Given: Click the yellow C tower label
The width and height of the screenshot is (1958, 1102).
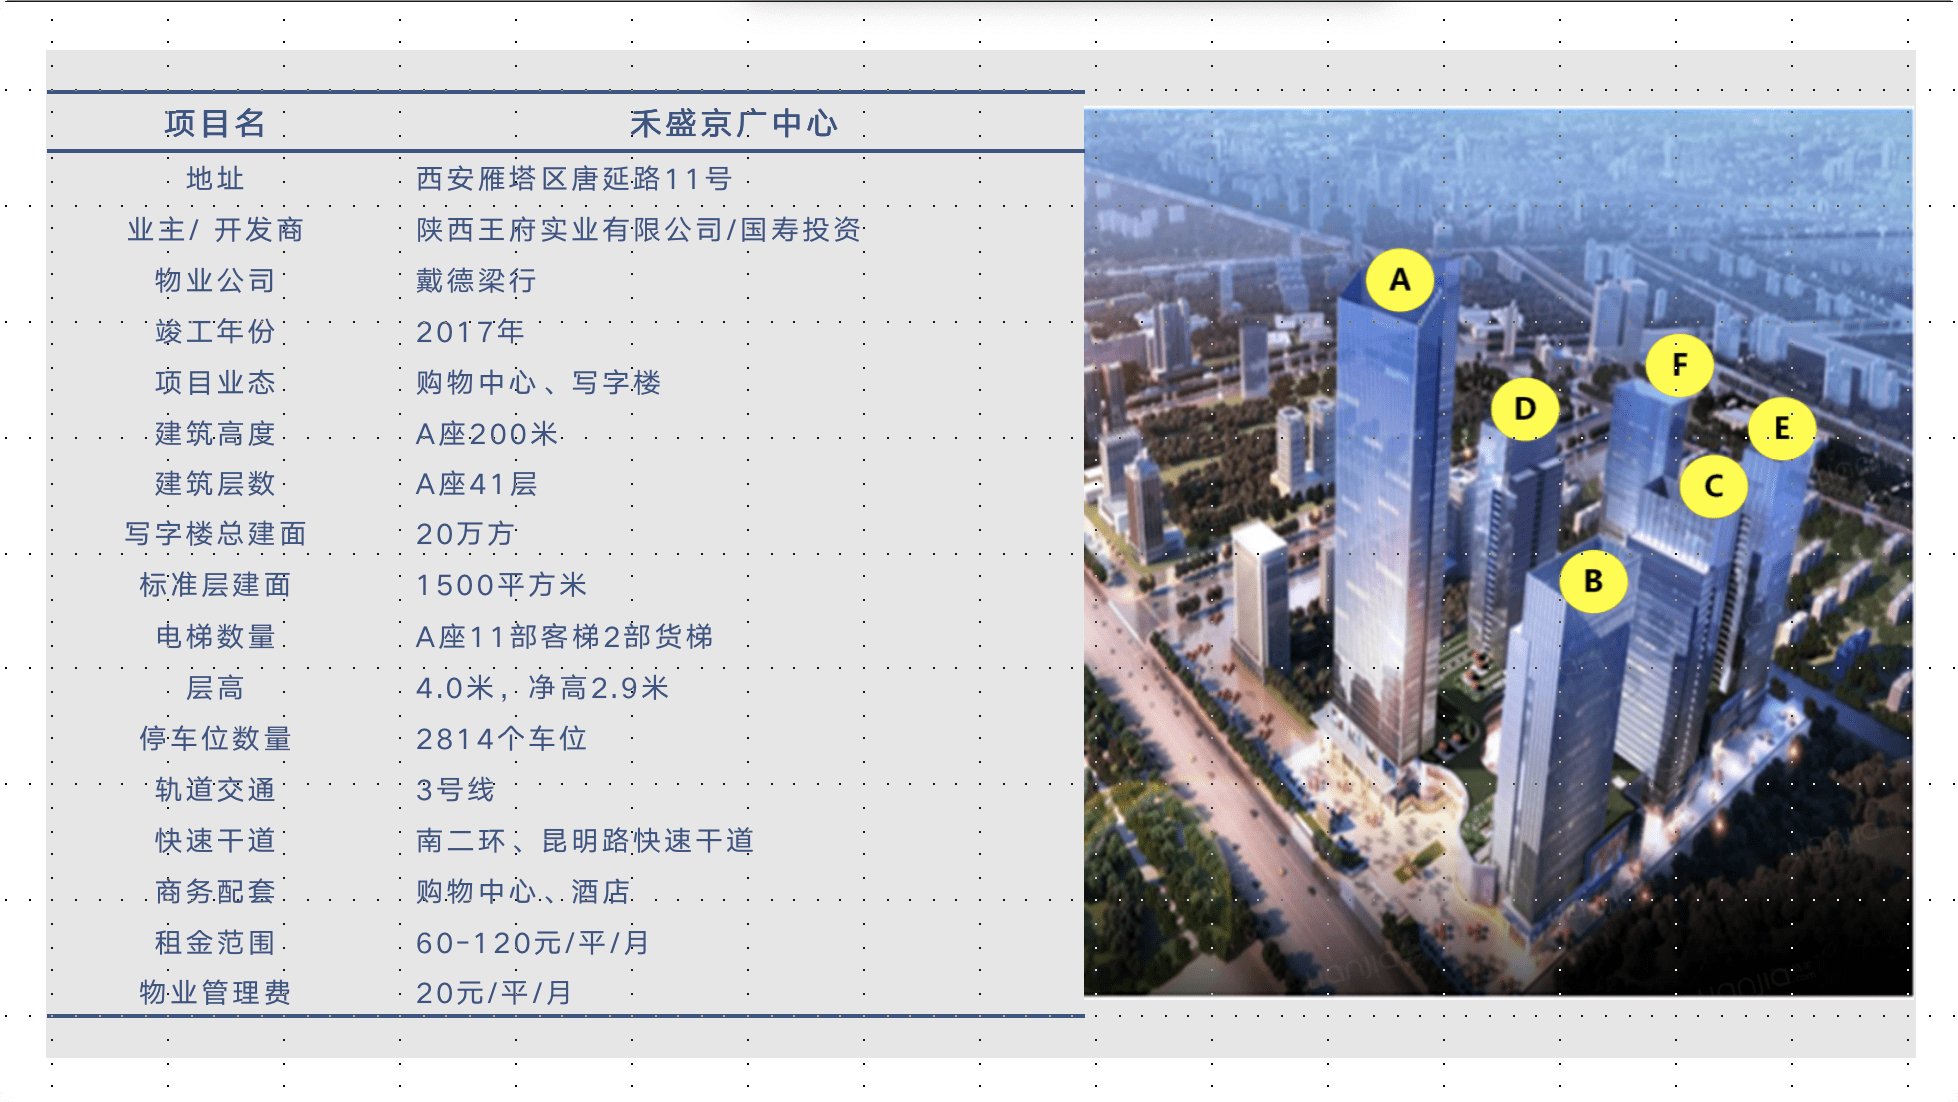Looking at the screenshot, I should point(1713,488).
